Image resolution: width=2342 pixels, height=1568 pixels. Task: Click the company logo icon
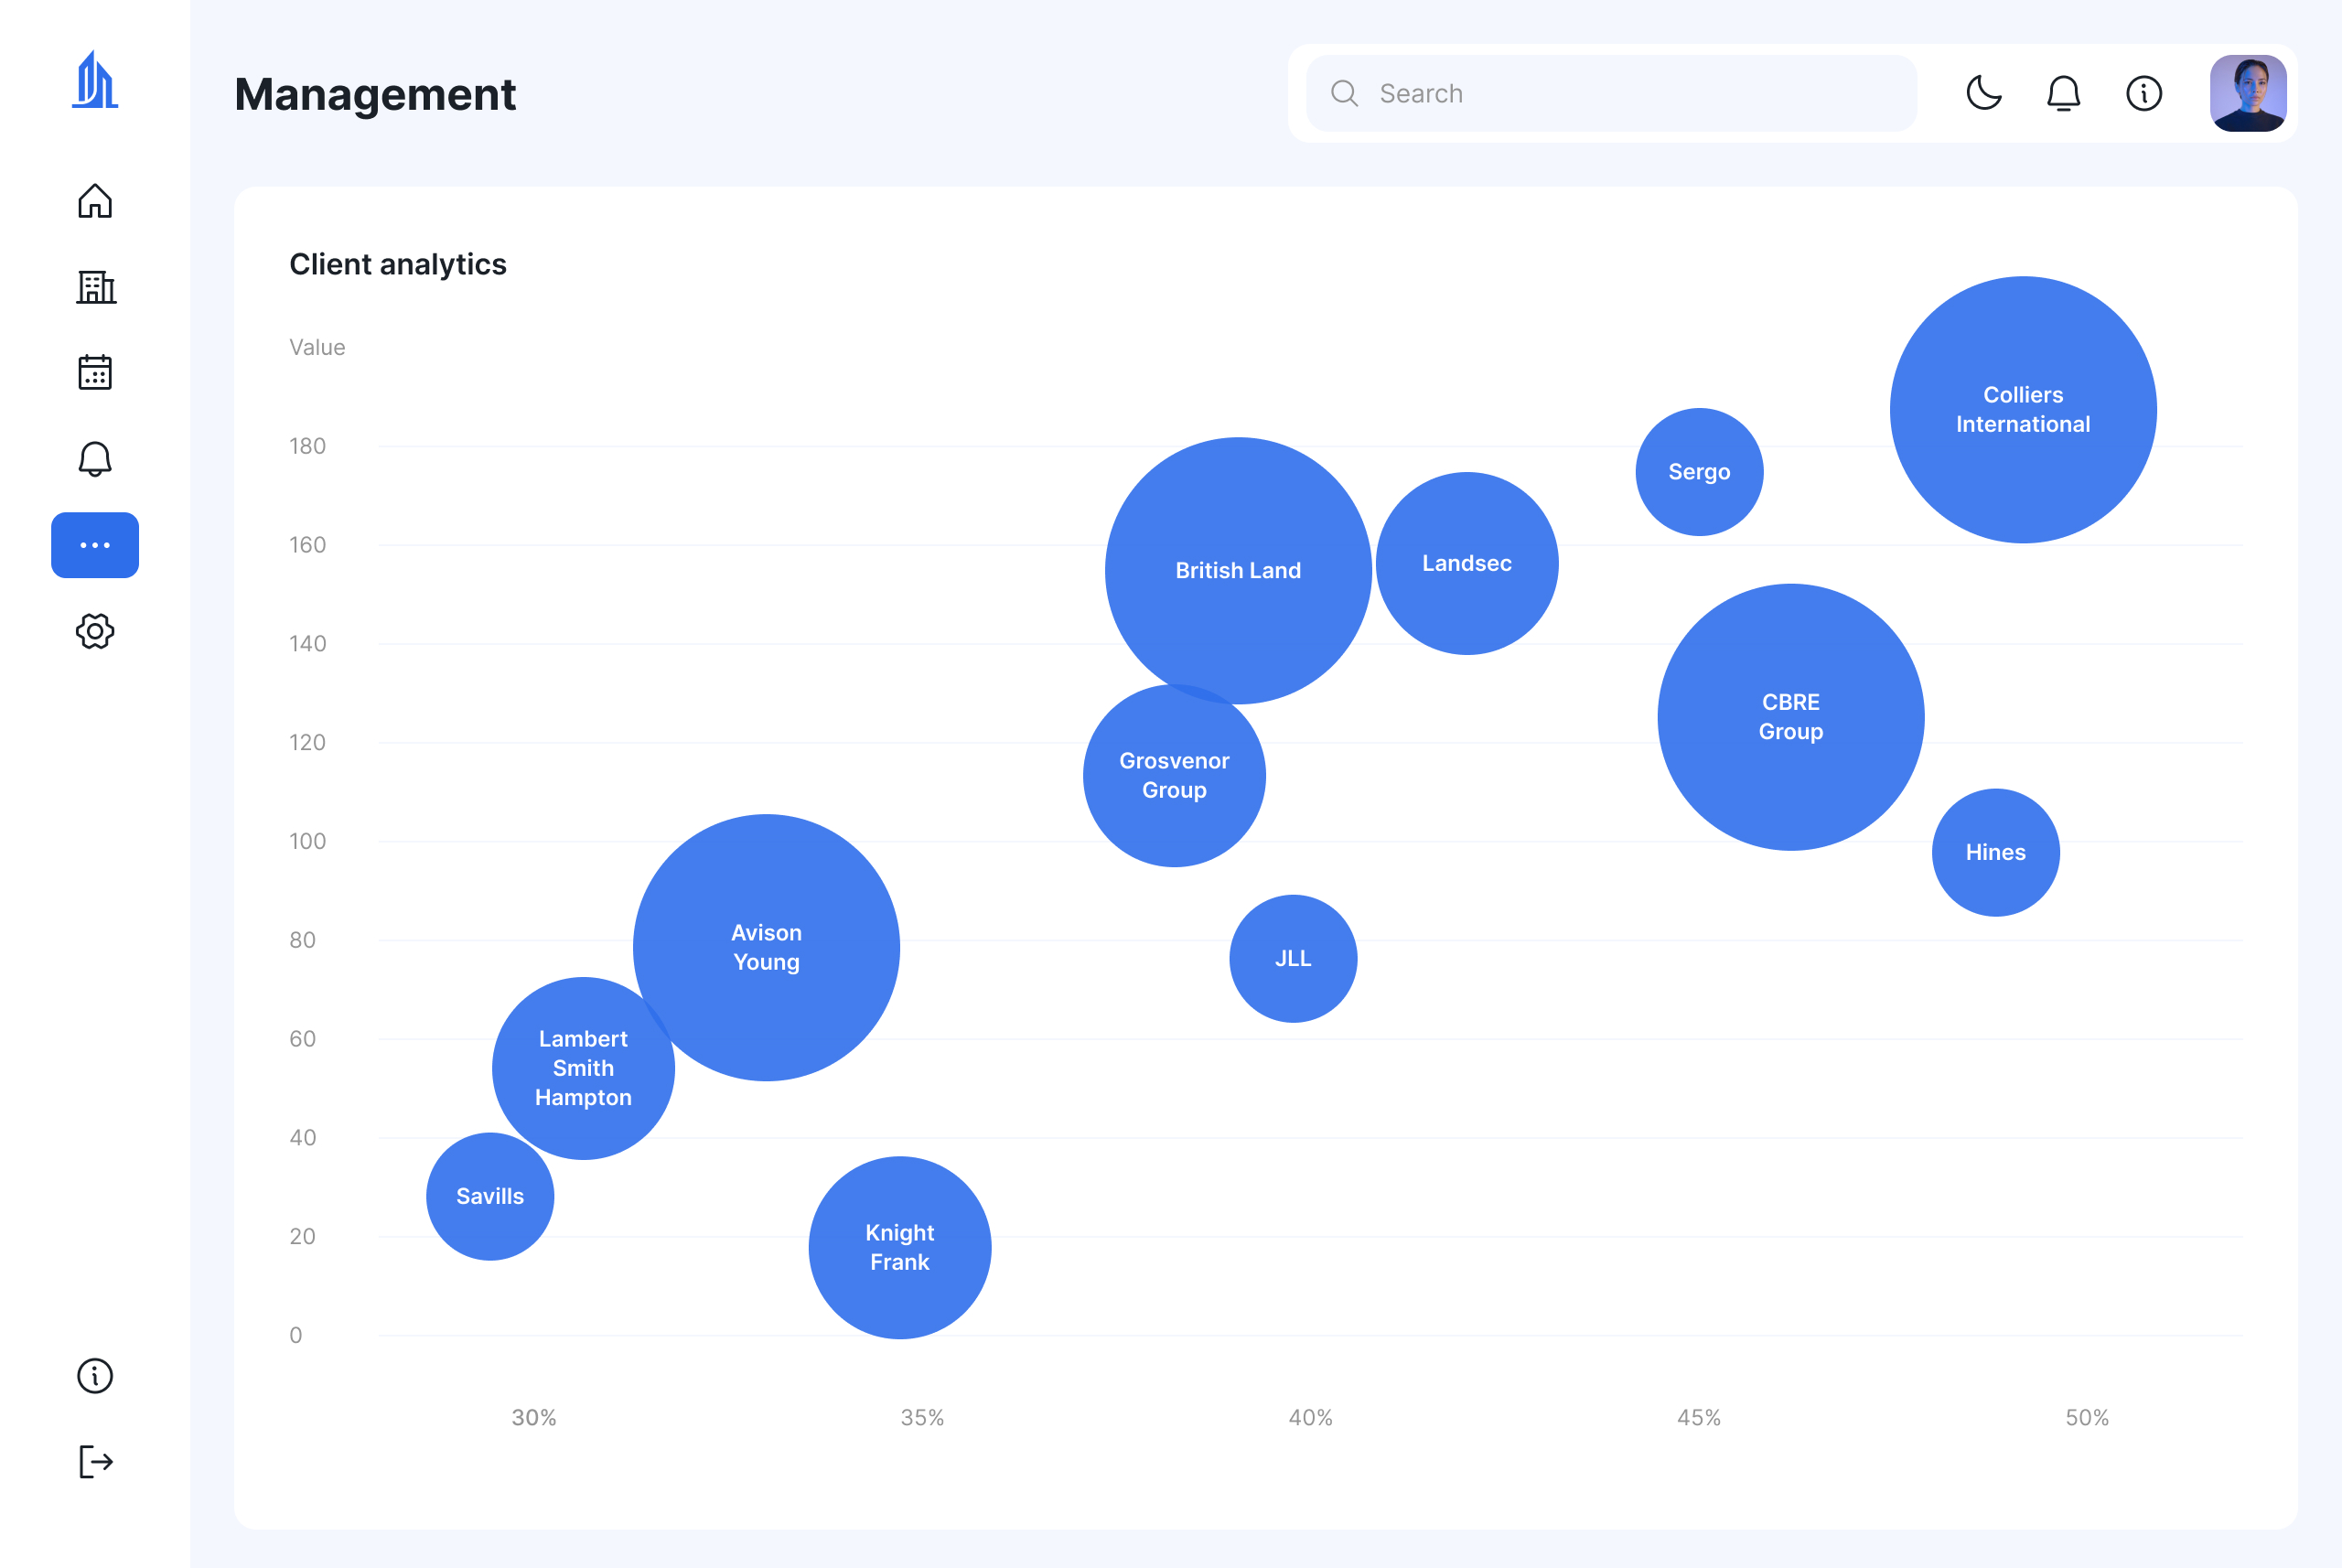95,79
